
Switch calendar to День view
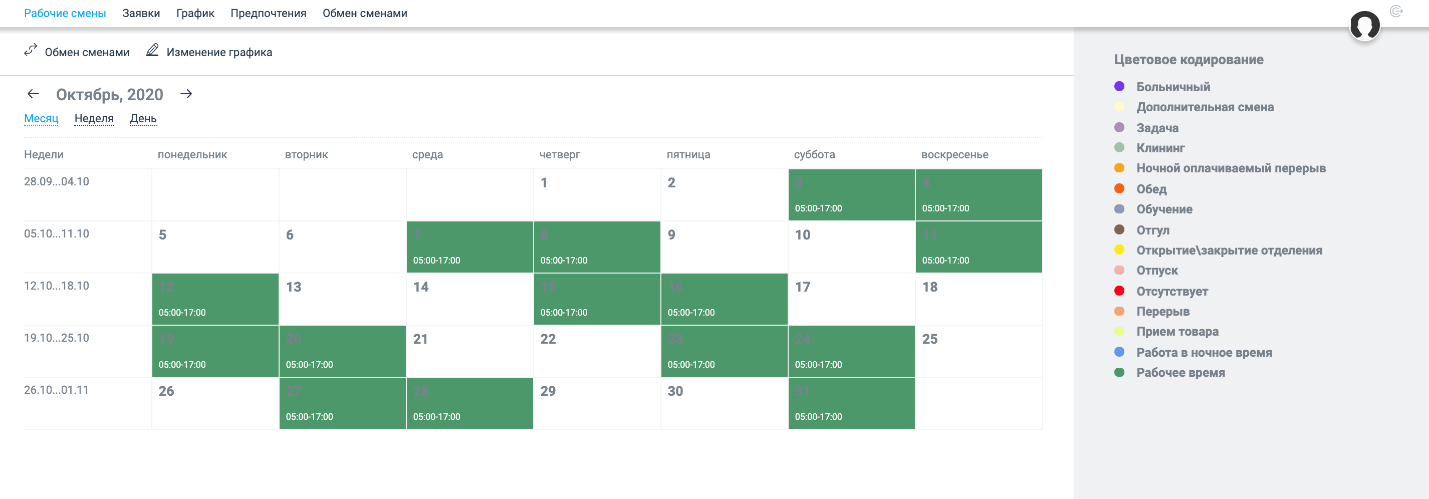pyautogui.click(x=143, y=118)
